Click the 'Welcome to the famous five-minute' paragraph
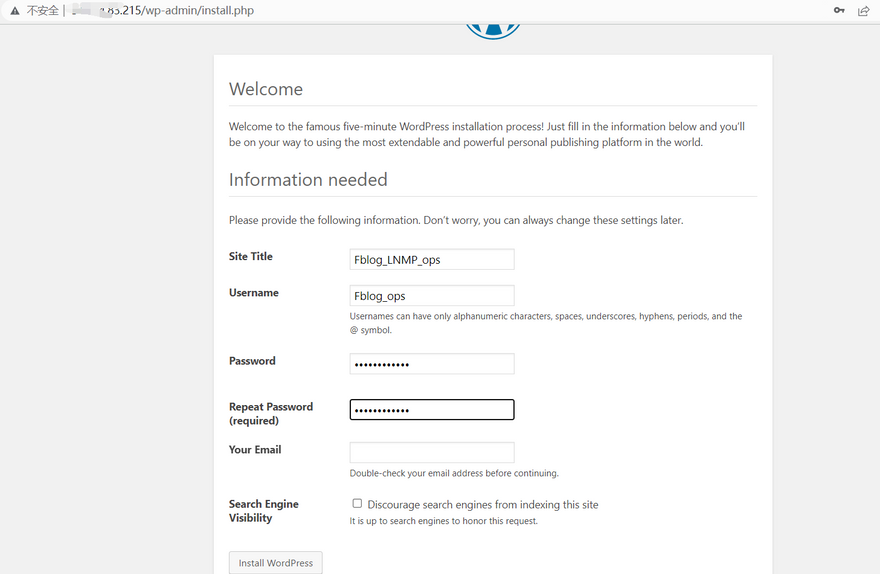 point(487,134)
